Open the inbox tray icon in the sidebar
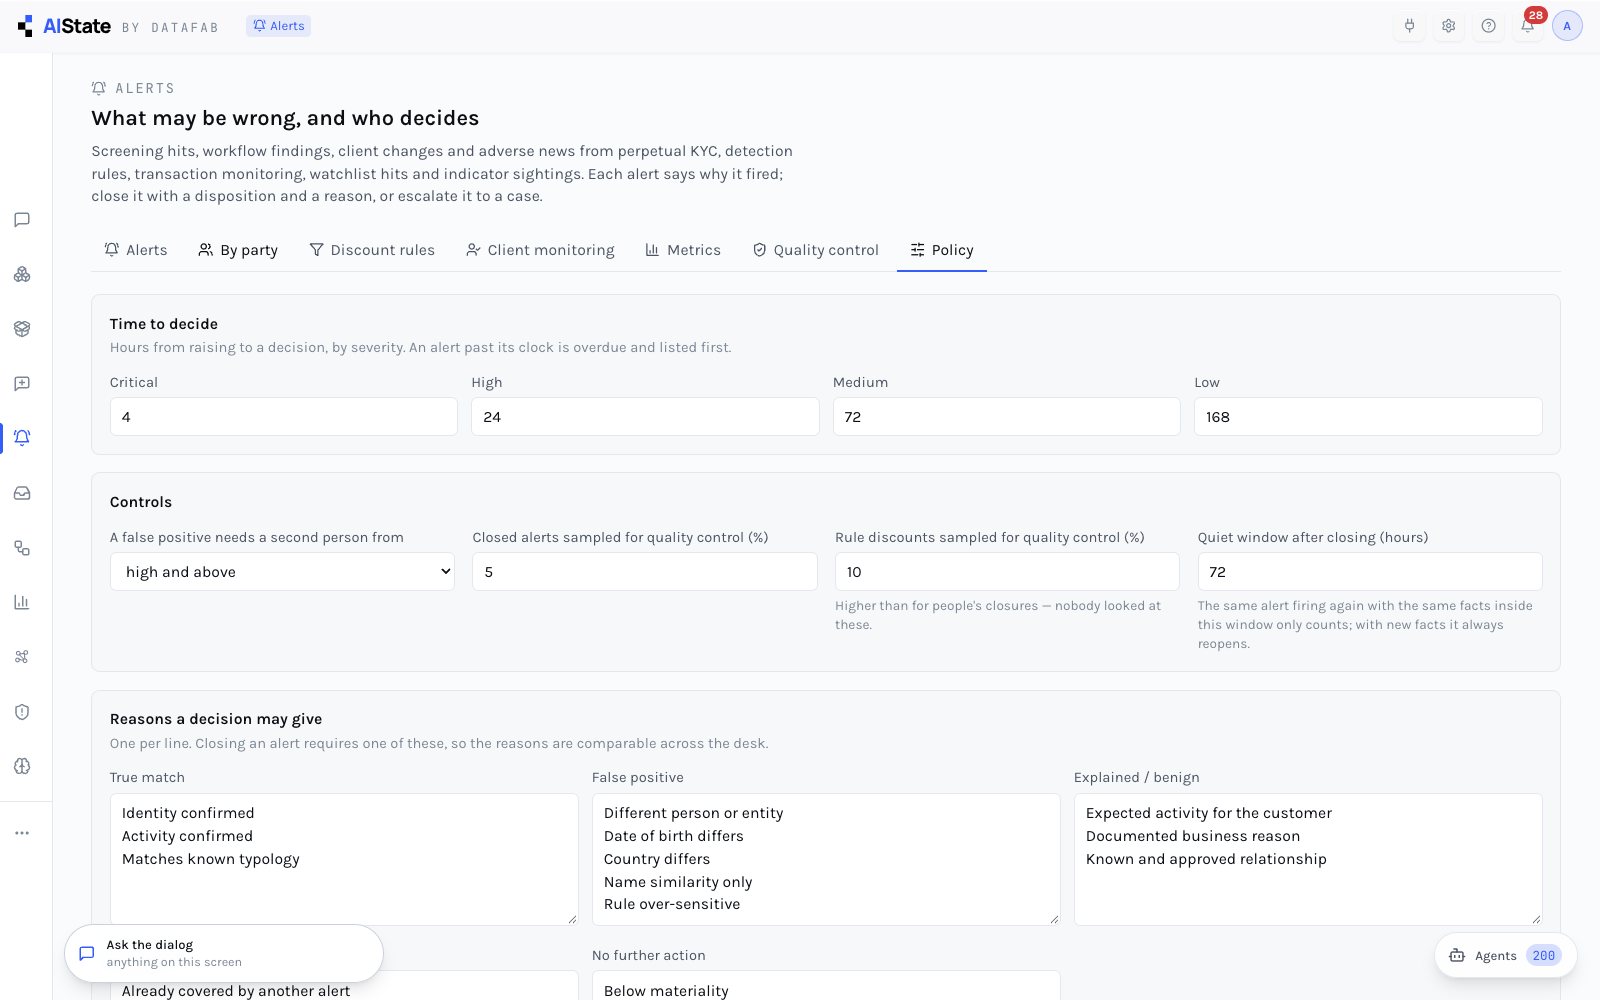1600x1000 pixels. pos(22,493)
